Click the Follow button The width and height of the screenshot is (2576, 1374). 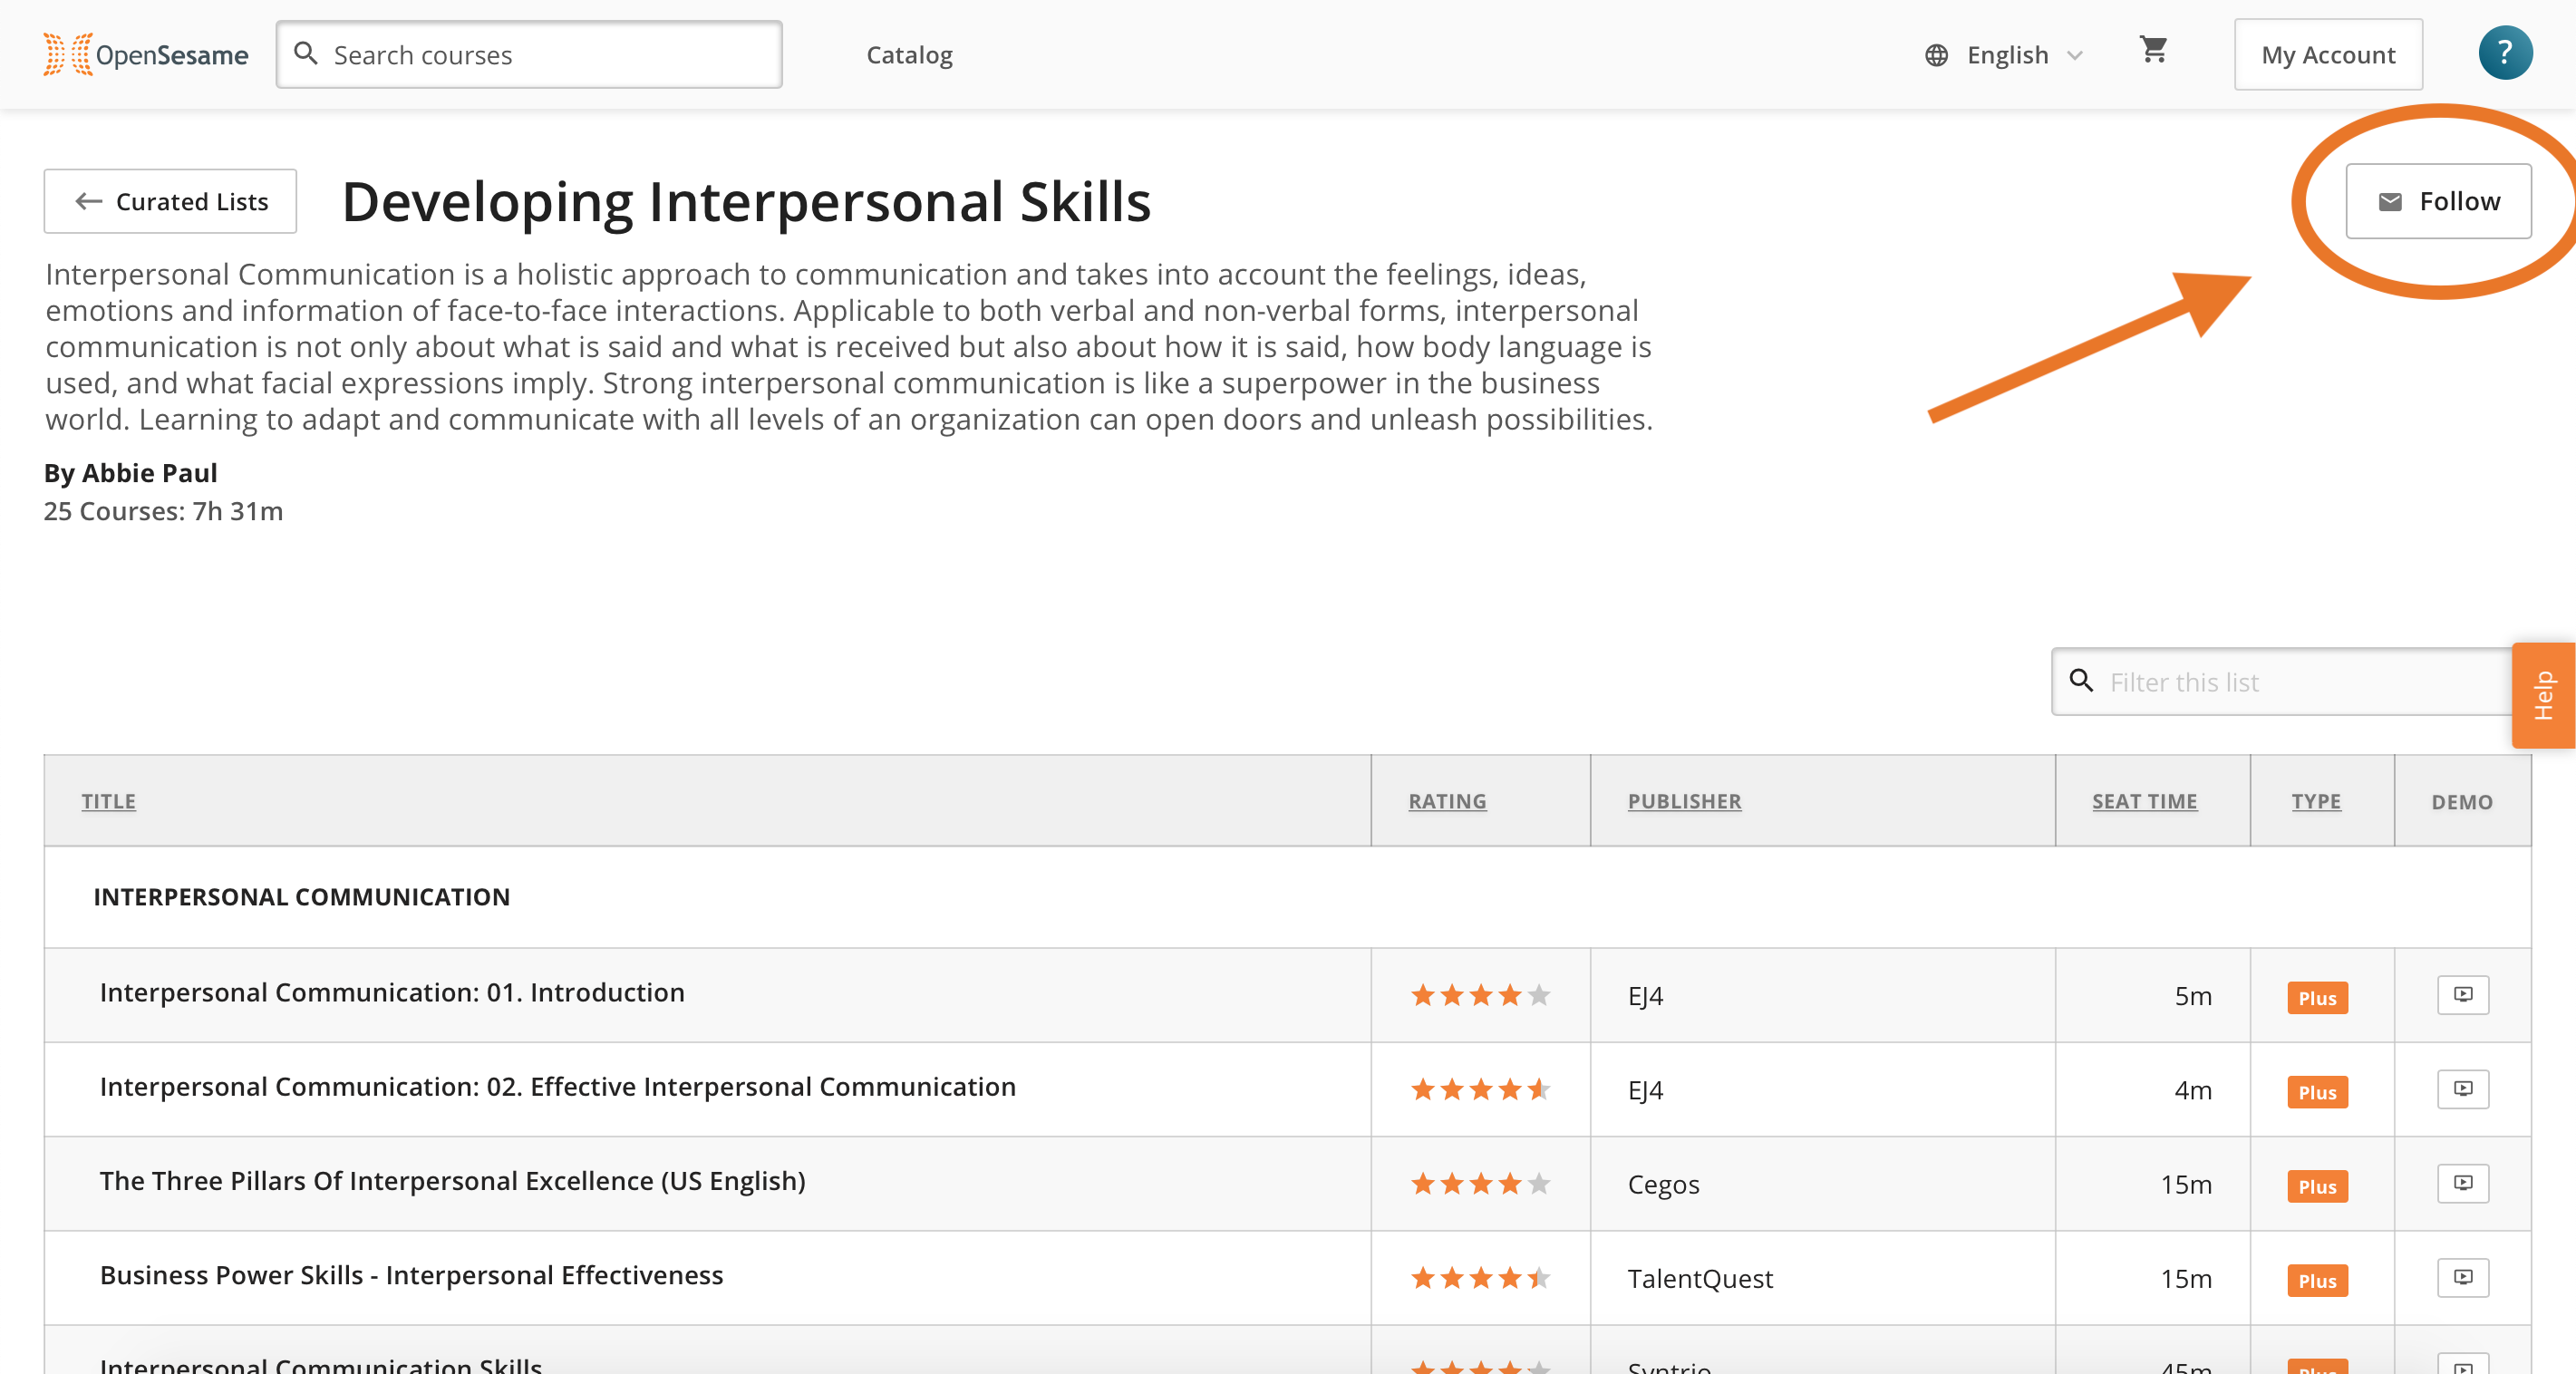(2438, 201)
